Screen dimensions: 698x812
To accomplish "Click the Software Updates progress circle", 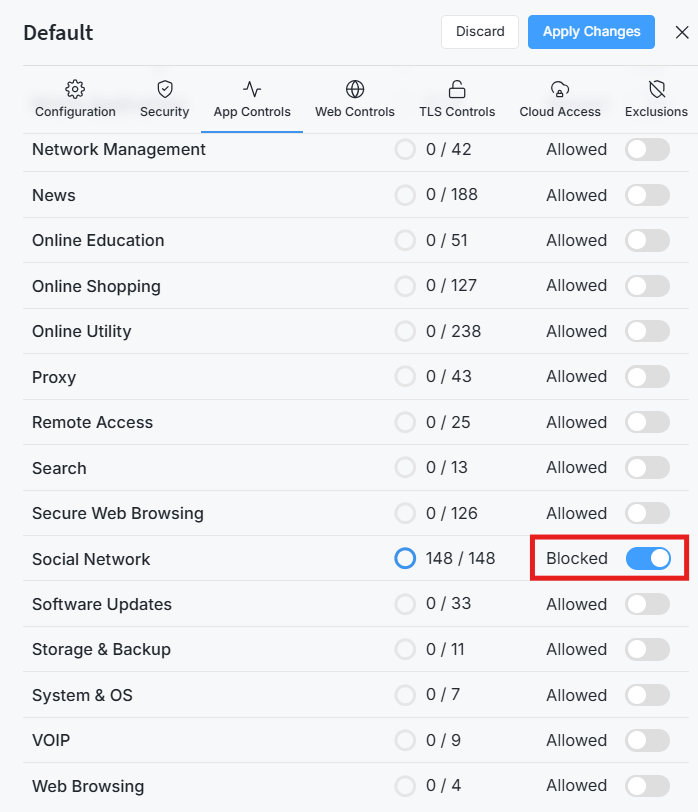I will [x=405, y=604].
